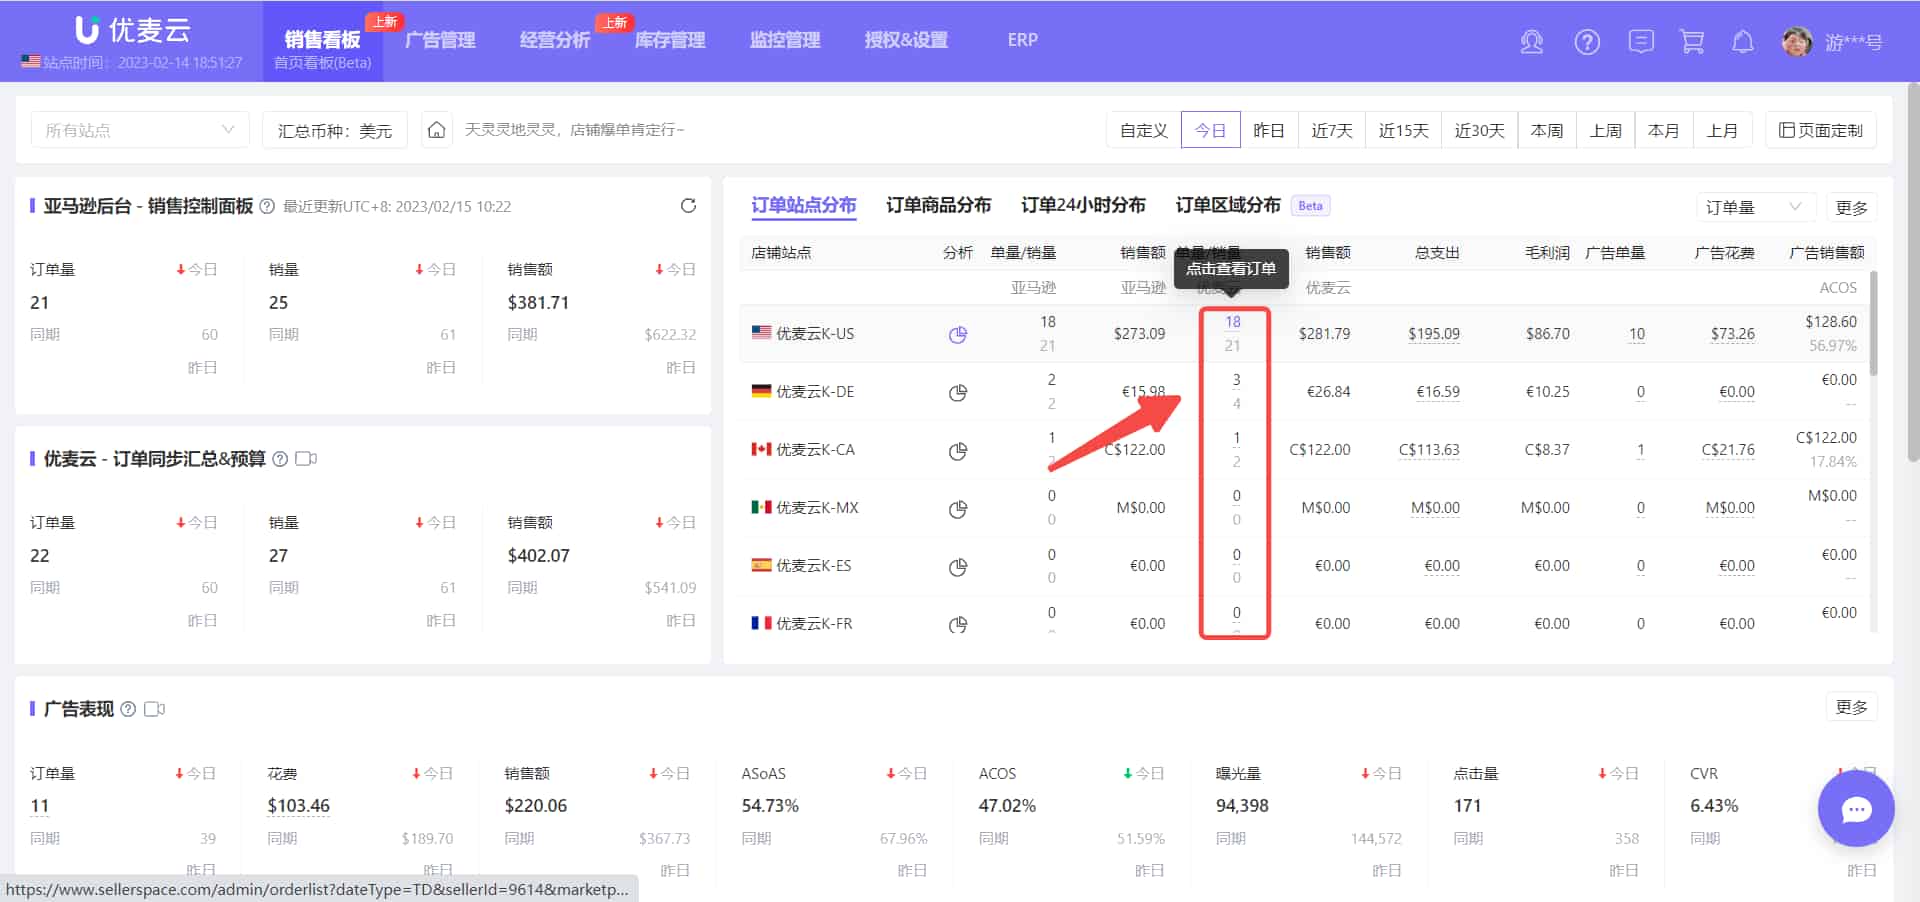The image size is (1920, 902).
Task: Click the page vertical scrollbar
Action: coord(1914,270)
